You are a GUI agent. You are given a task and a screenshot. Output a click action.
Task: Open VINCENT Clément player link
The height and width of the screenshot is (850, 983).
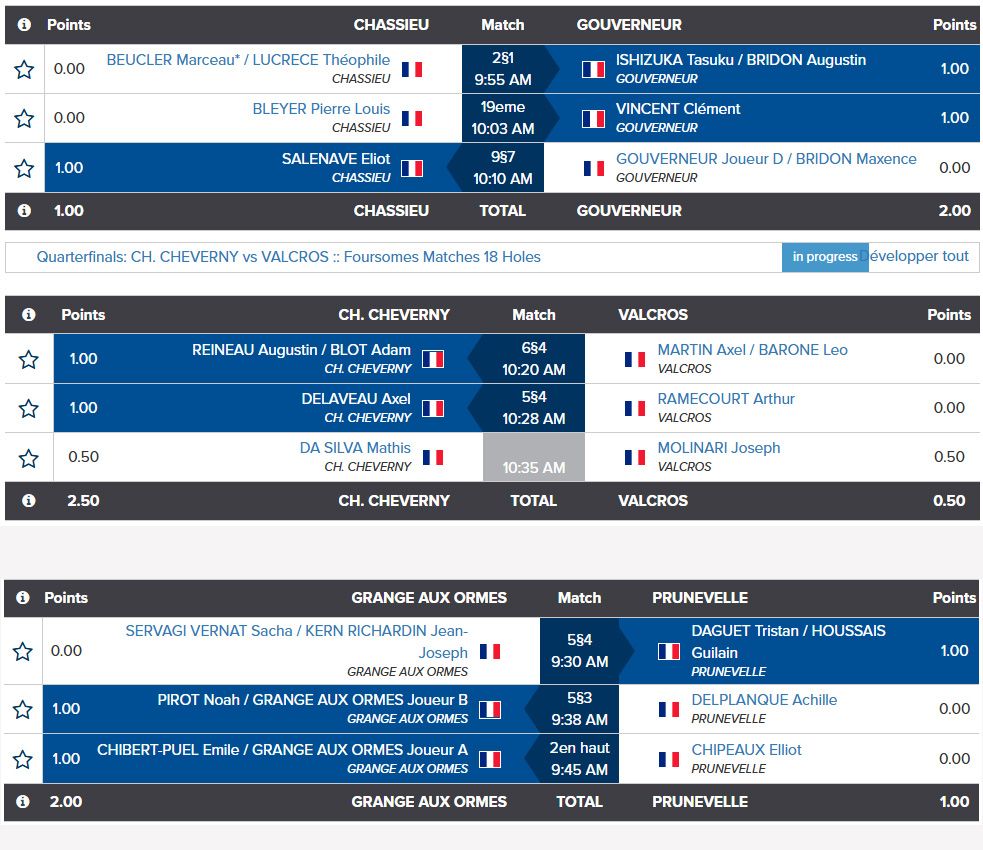coord(677,109)
